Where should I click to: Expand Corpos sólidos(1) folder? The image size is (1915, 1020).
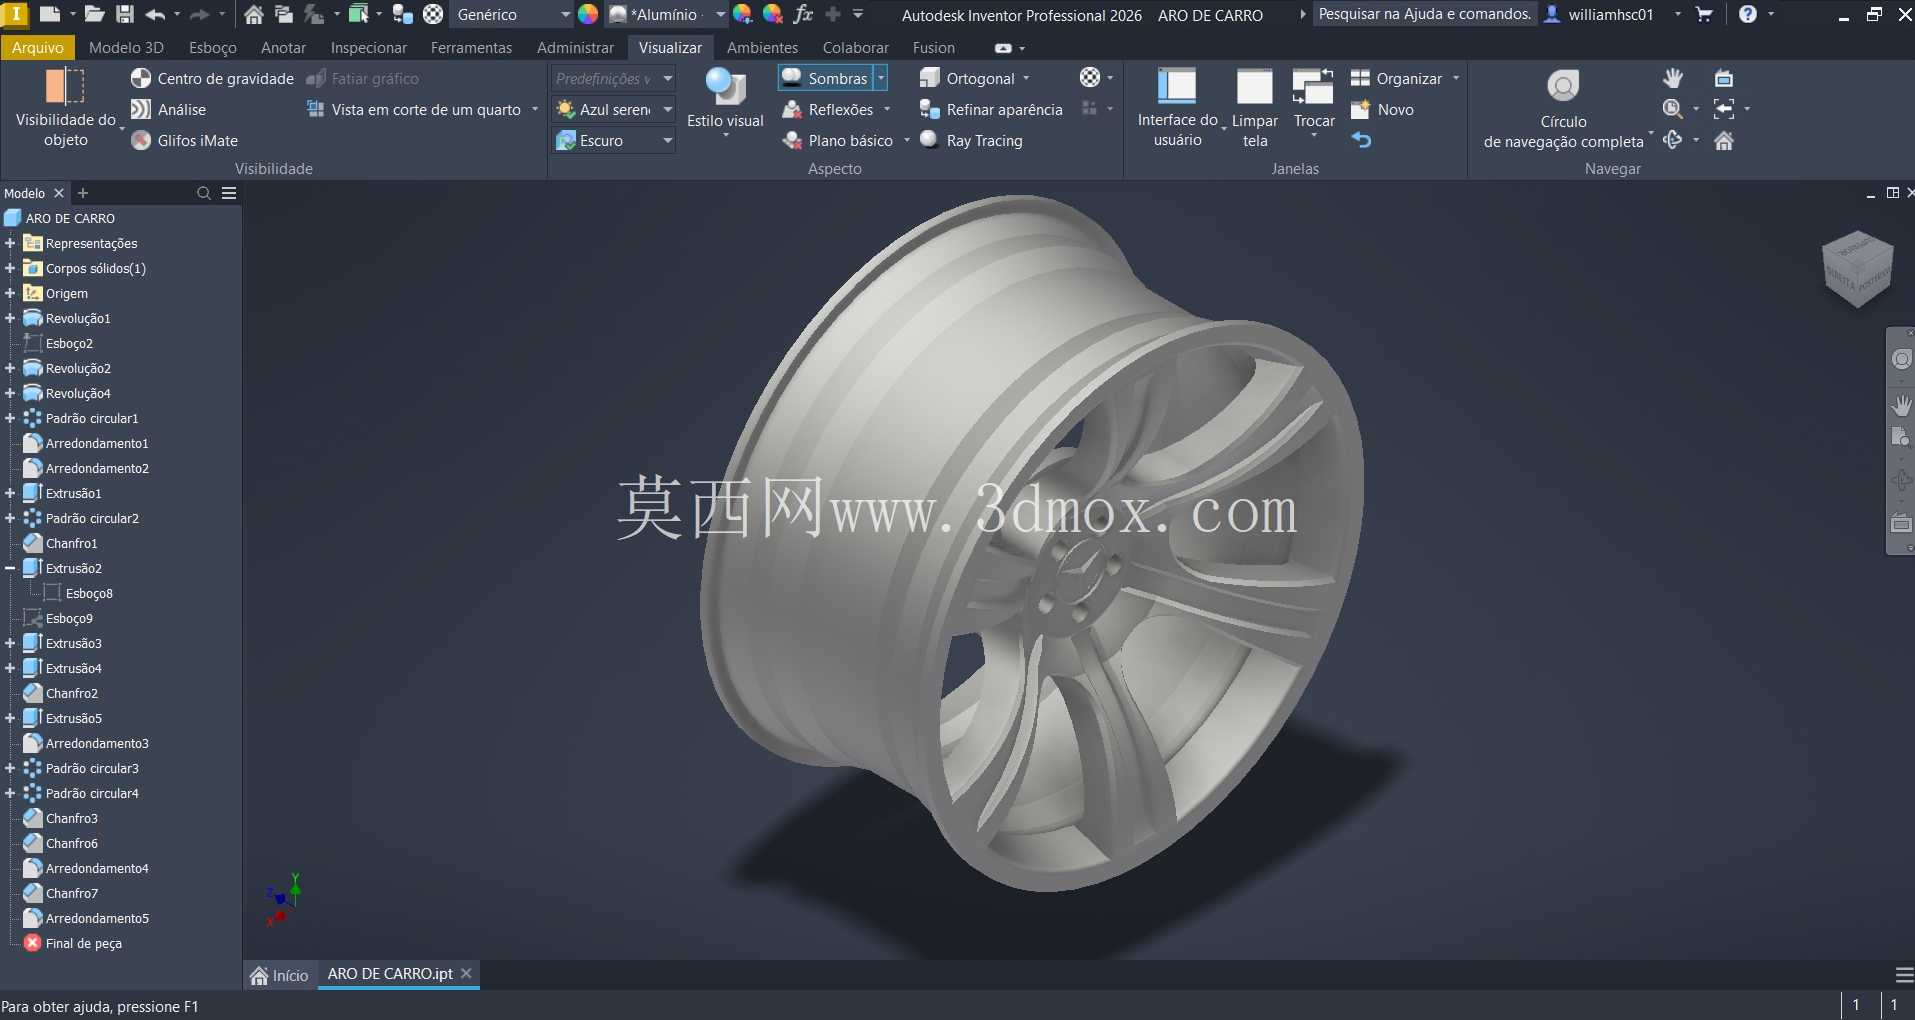10,268
